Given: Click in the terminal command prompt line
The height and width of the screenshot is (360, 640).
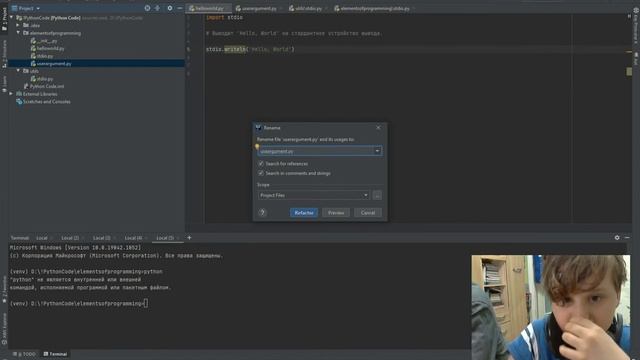Looking at the screenshot, I should 79,303.
